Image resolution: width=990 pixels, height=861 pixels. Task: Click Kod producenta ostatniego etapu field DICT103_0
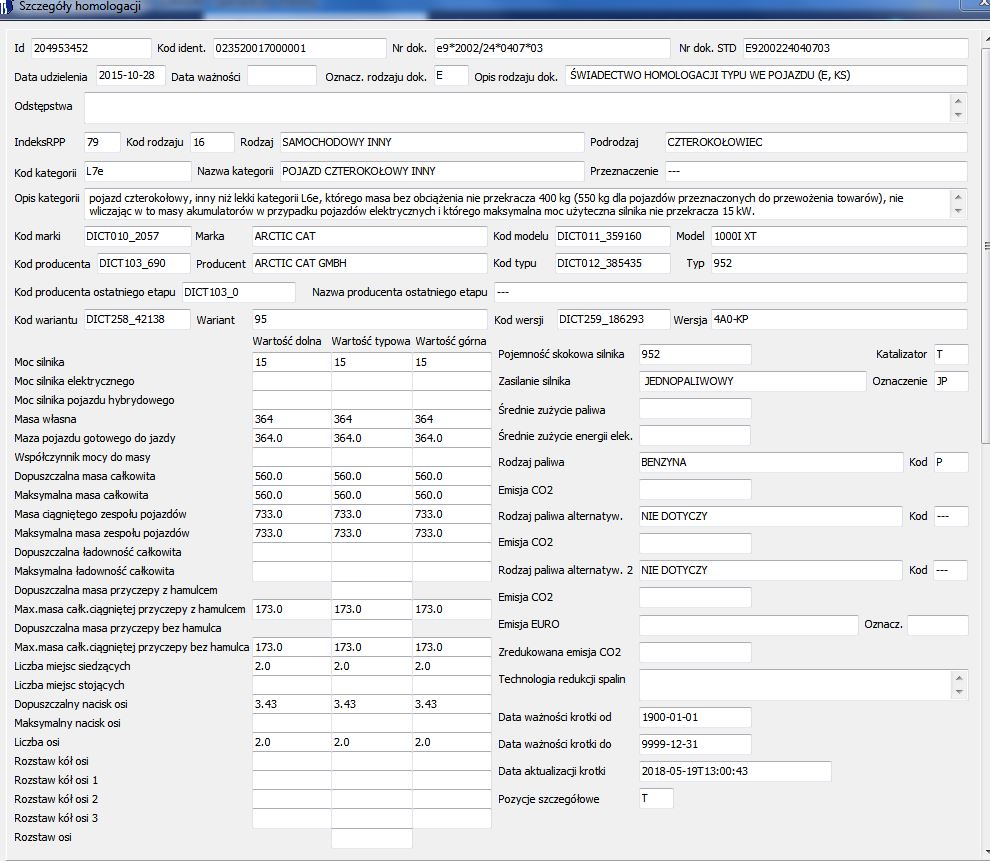(239, 292)
